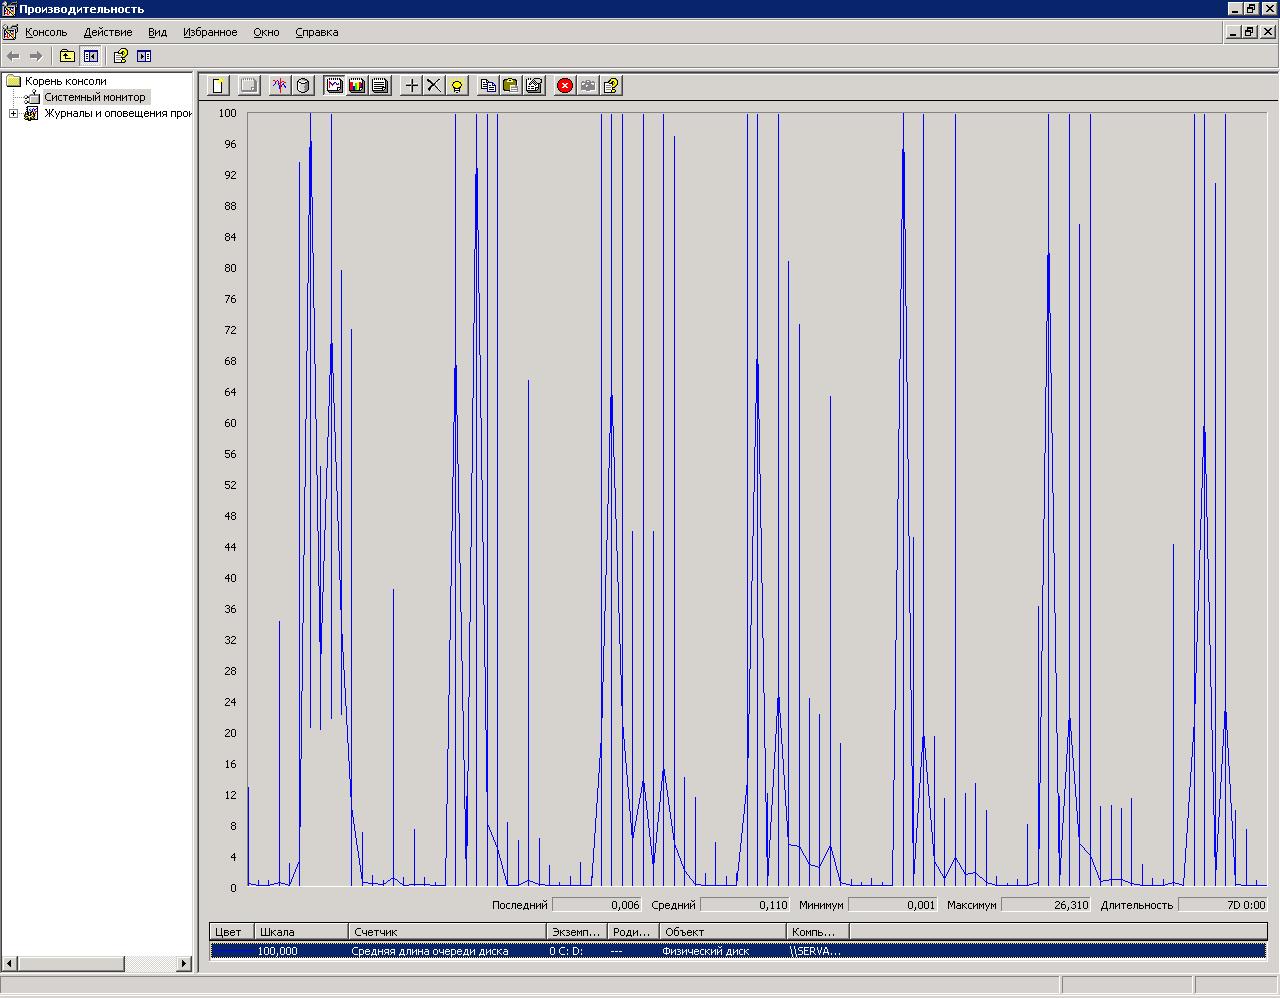Click the Add counter plus icon

click(411, 86)
